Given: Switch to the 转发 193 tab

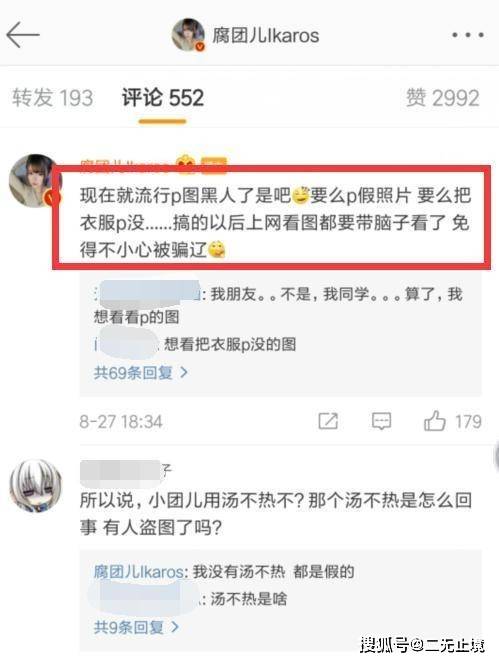Looking at the screenshot, I should pos(52,98).
